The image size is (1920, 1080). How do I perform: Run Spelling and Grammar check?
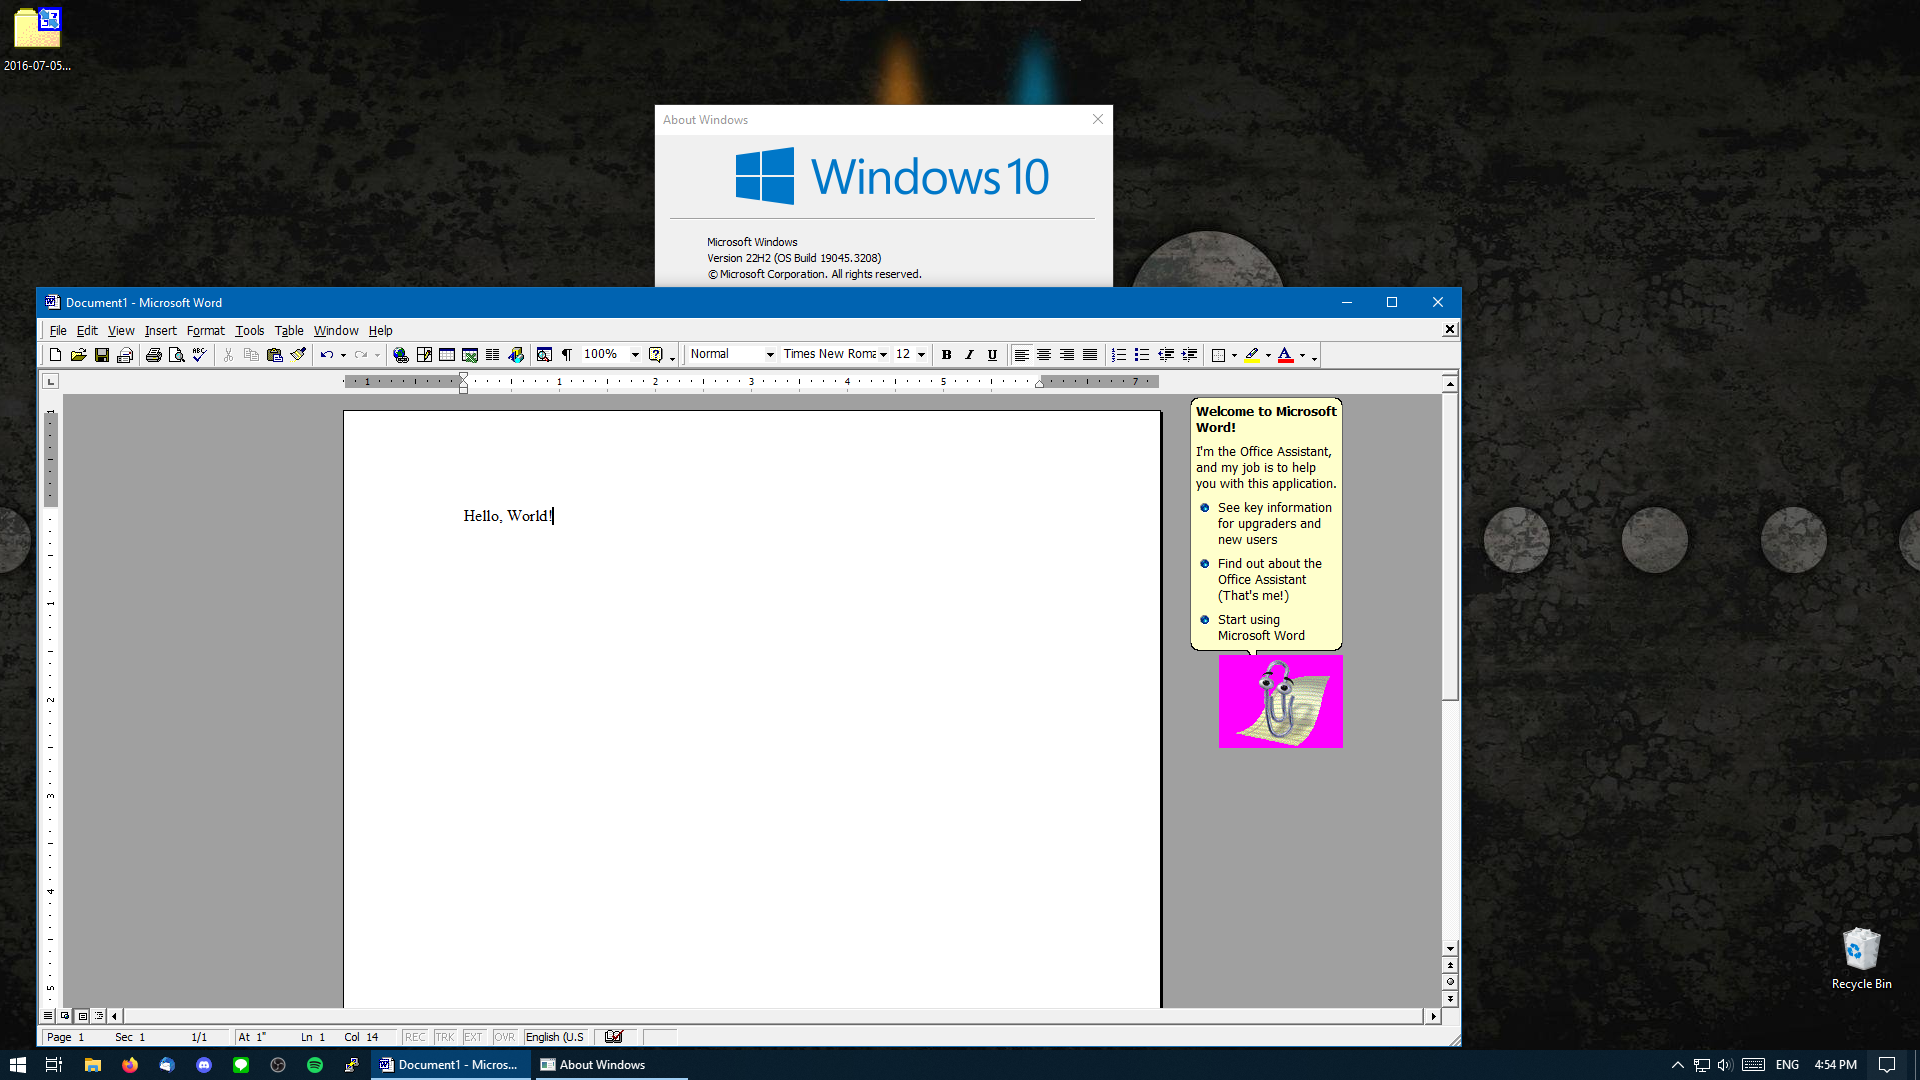pos(199,355)
